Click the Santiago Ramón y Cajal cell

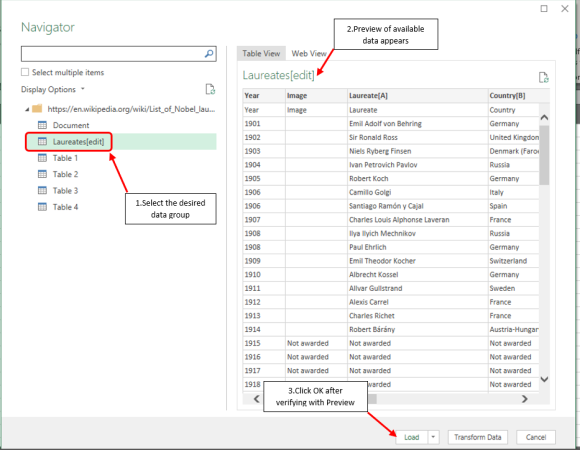tap(418, 206)
